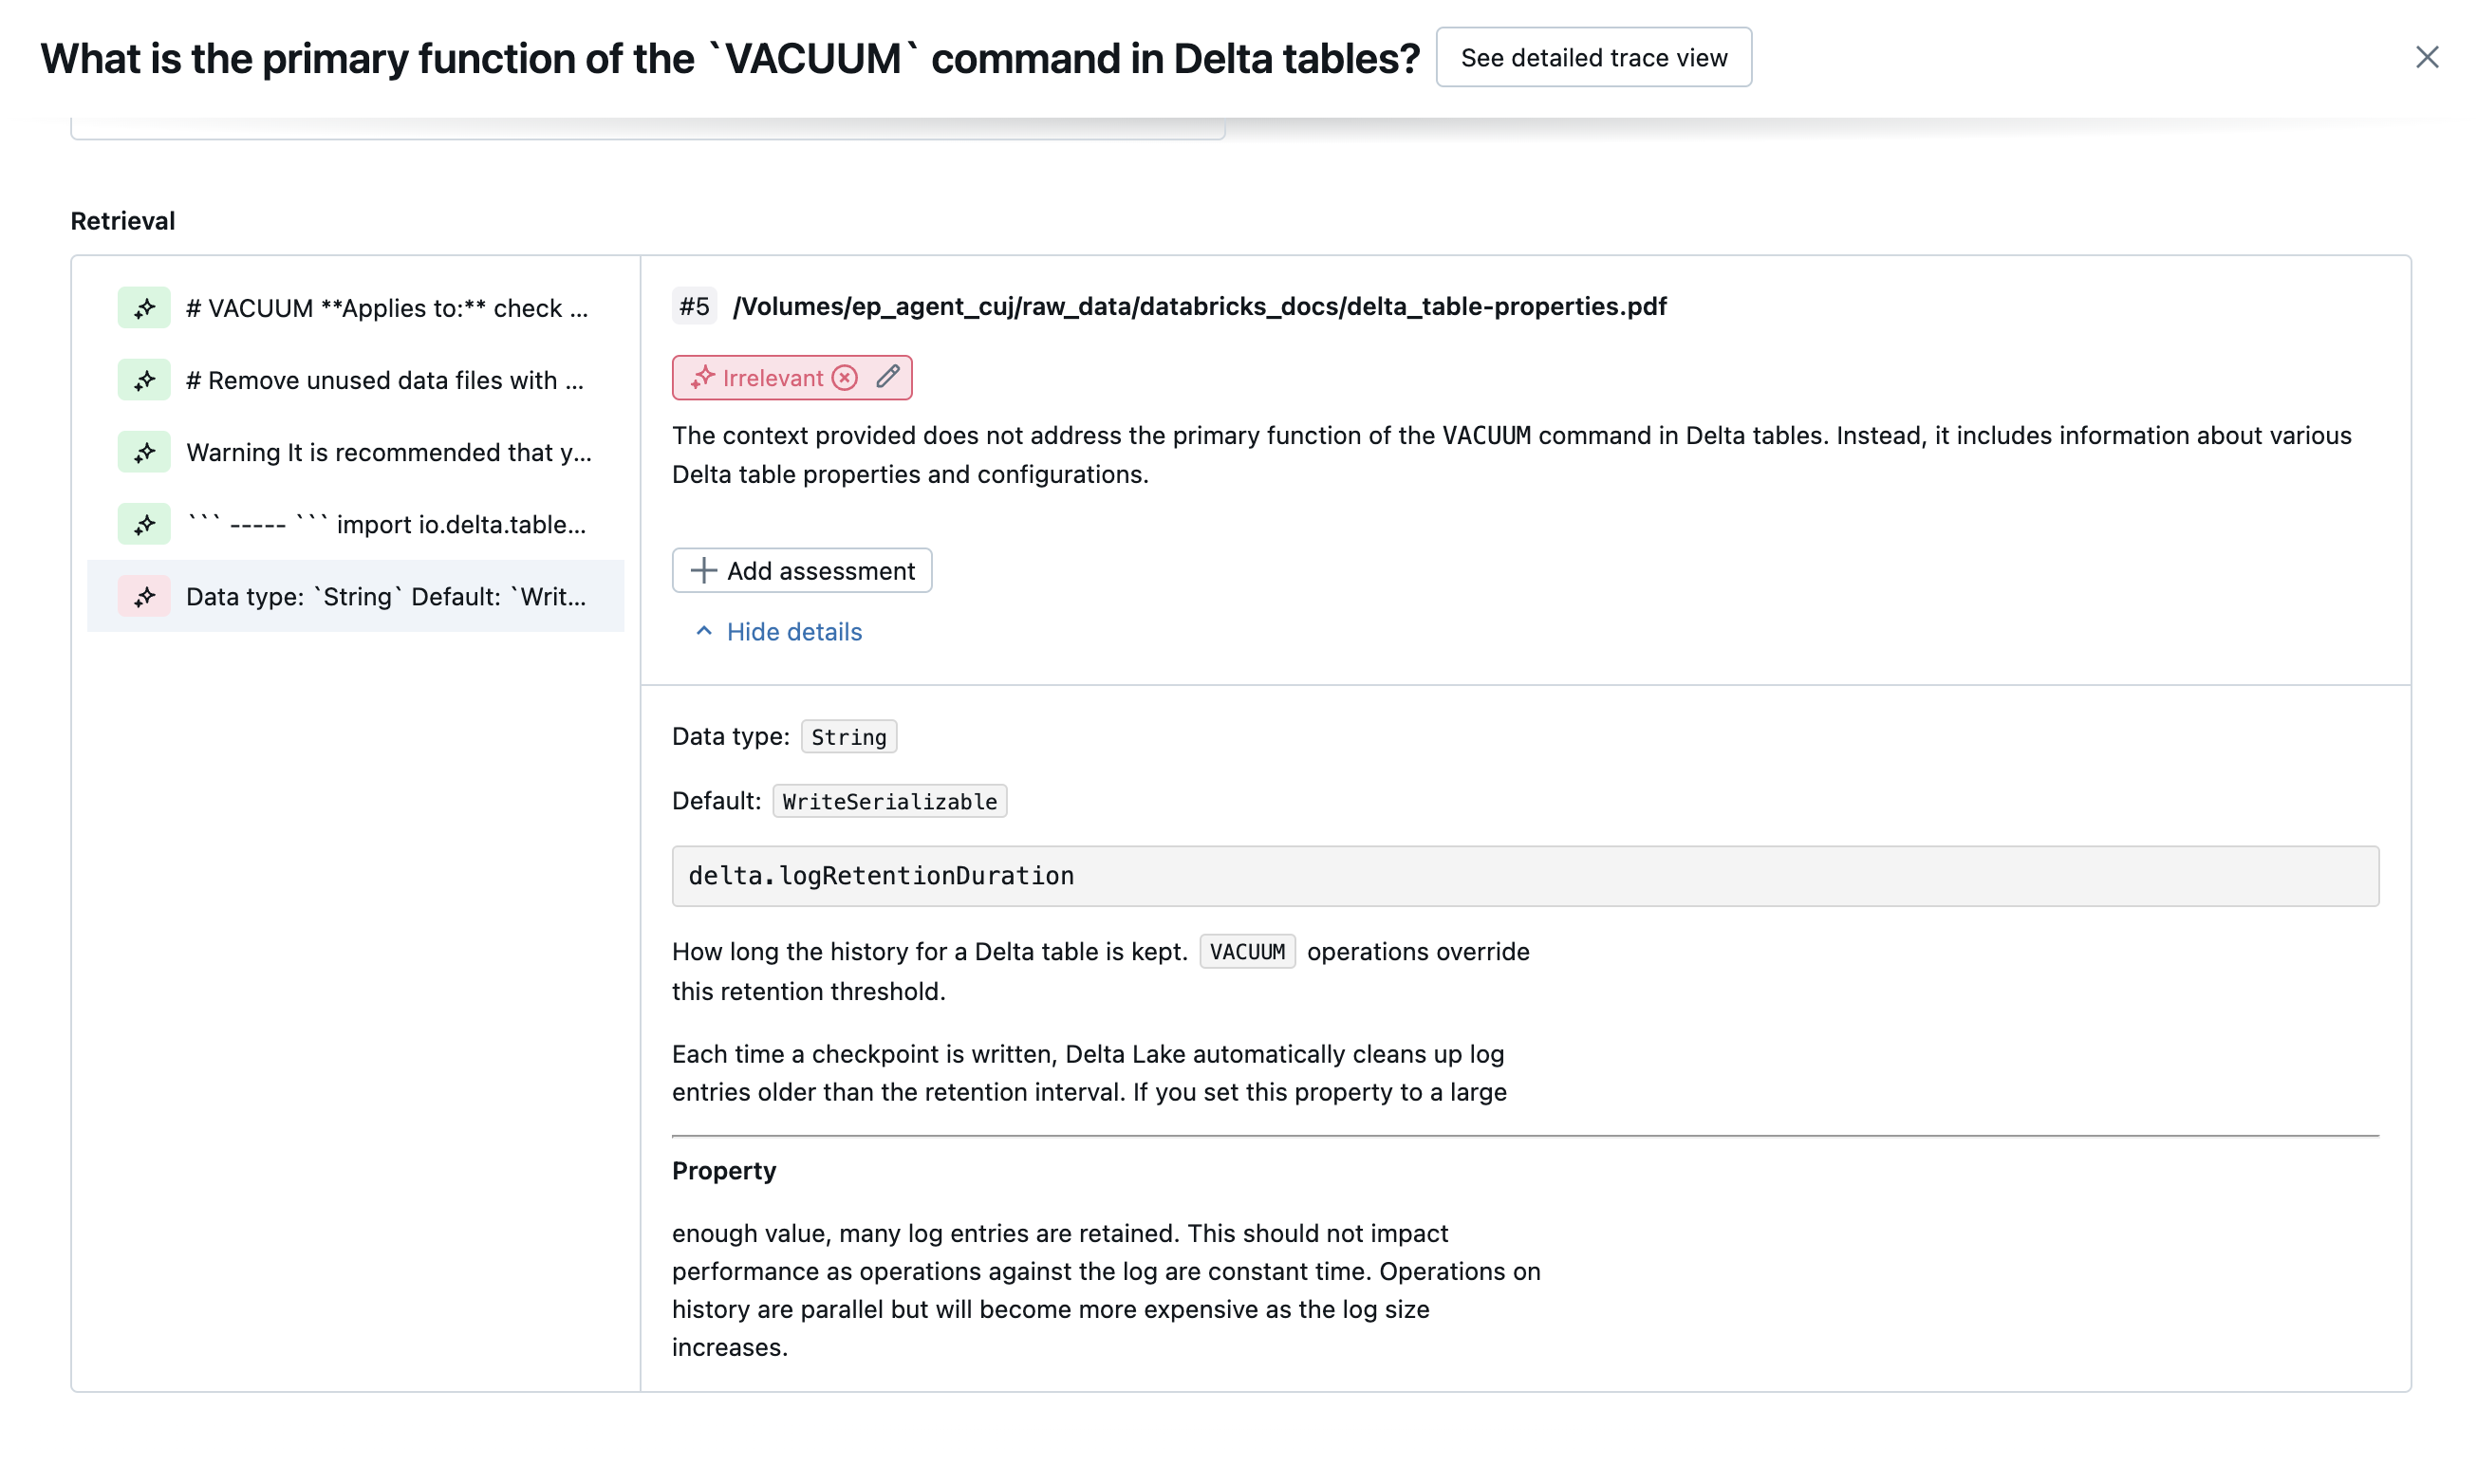Open the detailed trace view
Screen dimensions: 2477x1484
[x=1593, y=58]
